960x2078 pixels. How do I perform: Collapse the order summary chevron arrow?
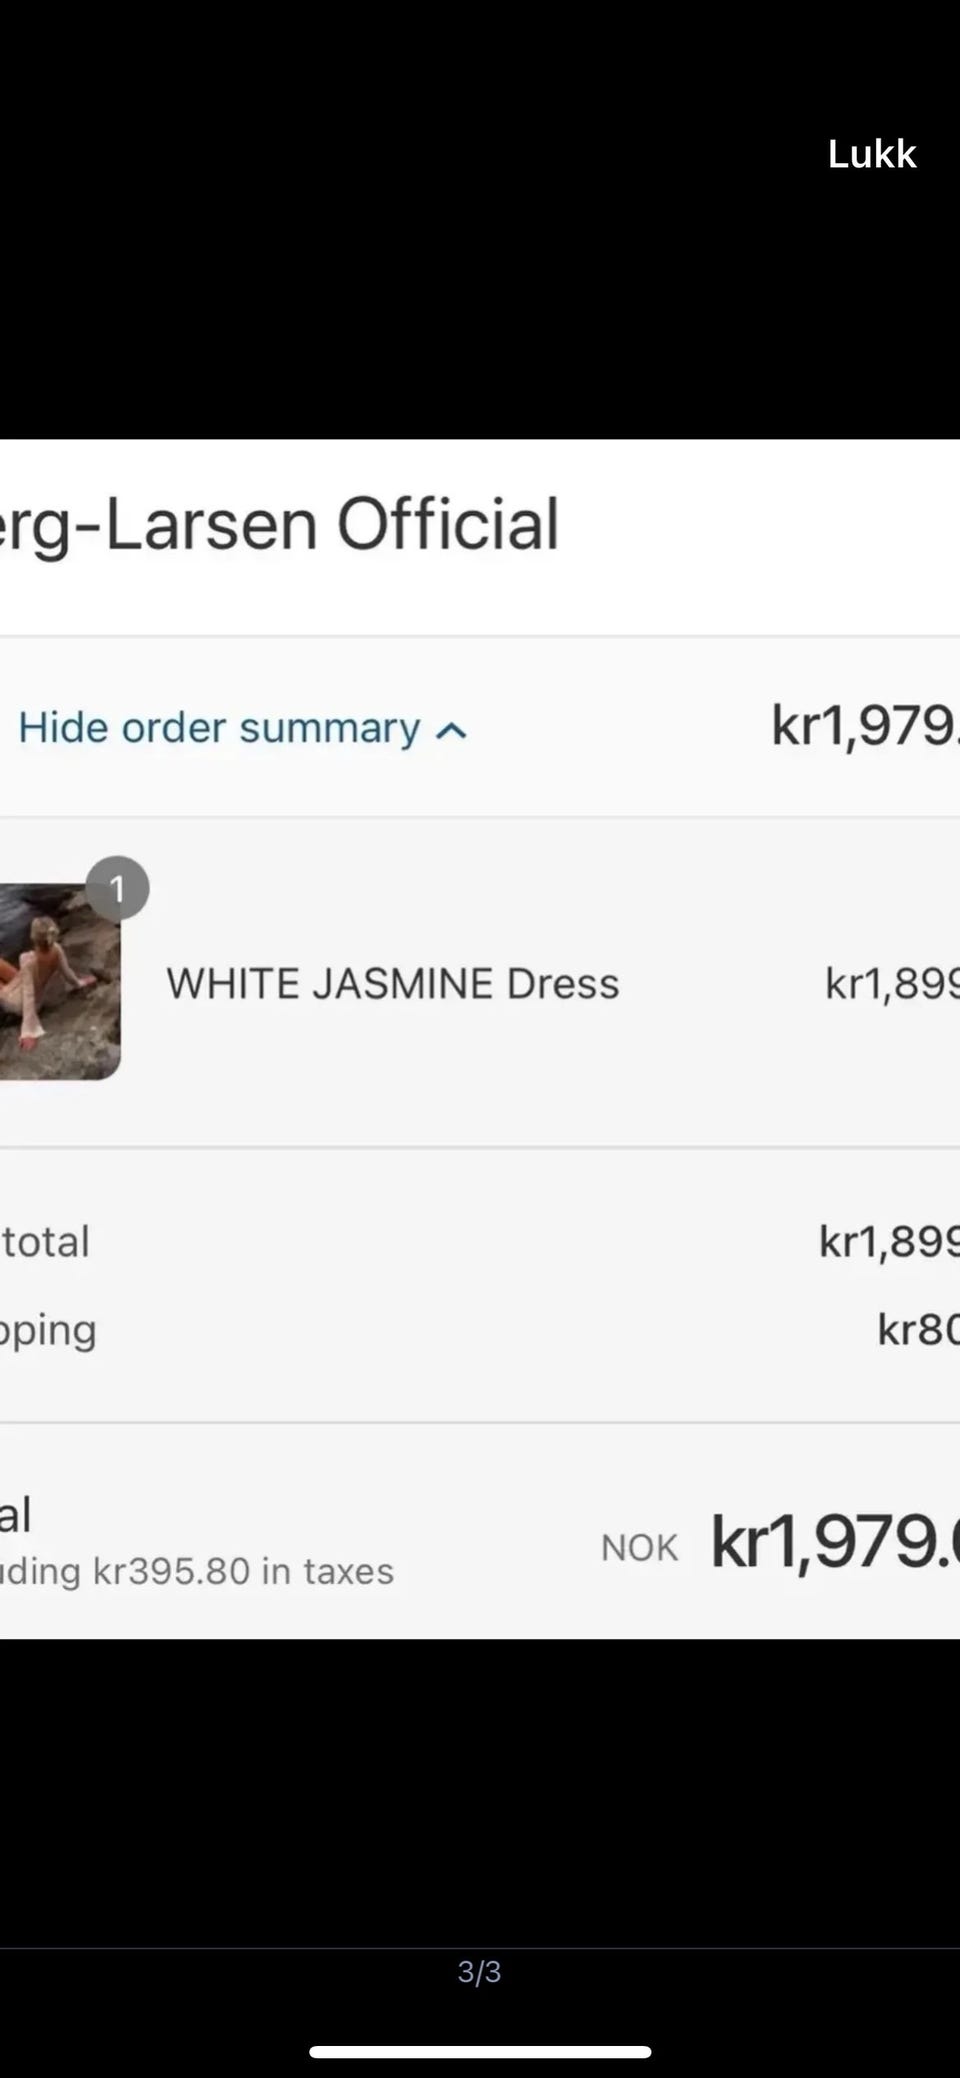(x=452, y=731)
